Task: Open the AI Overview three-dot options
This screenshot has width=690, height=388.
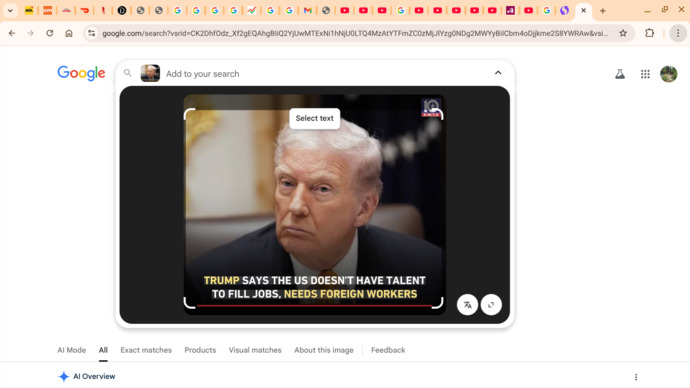Action: (636, 377)
